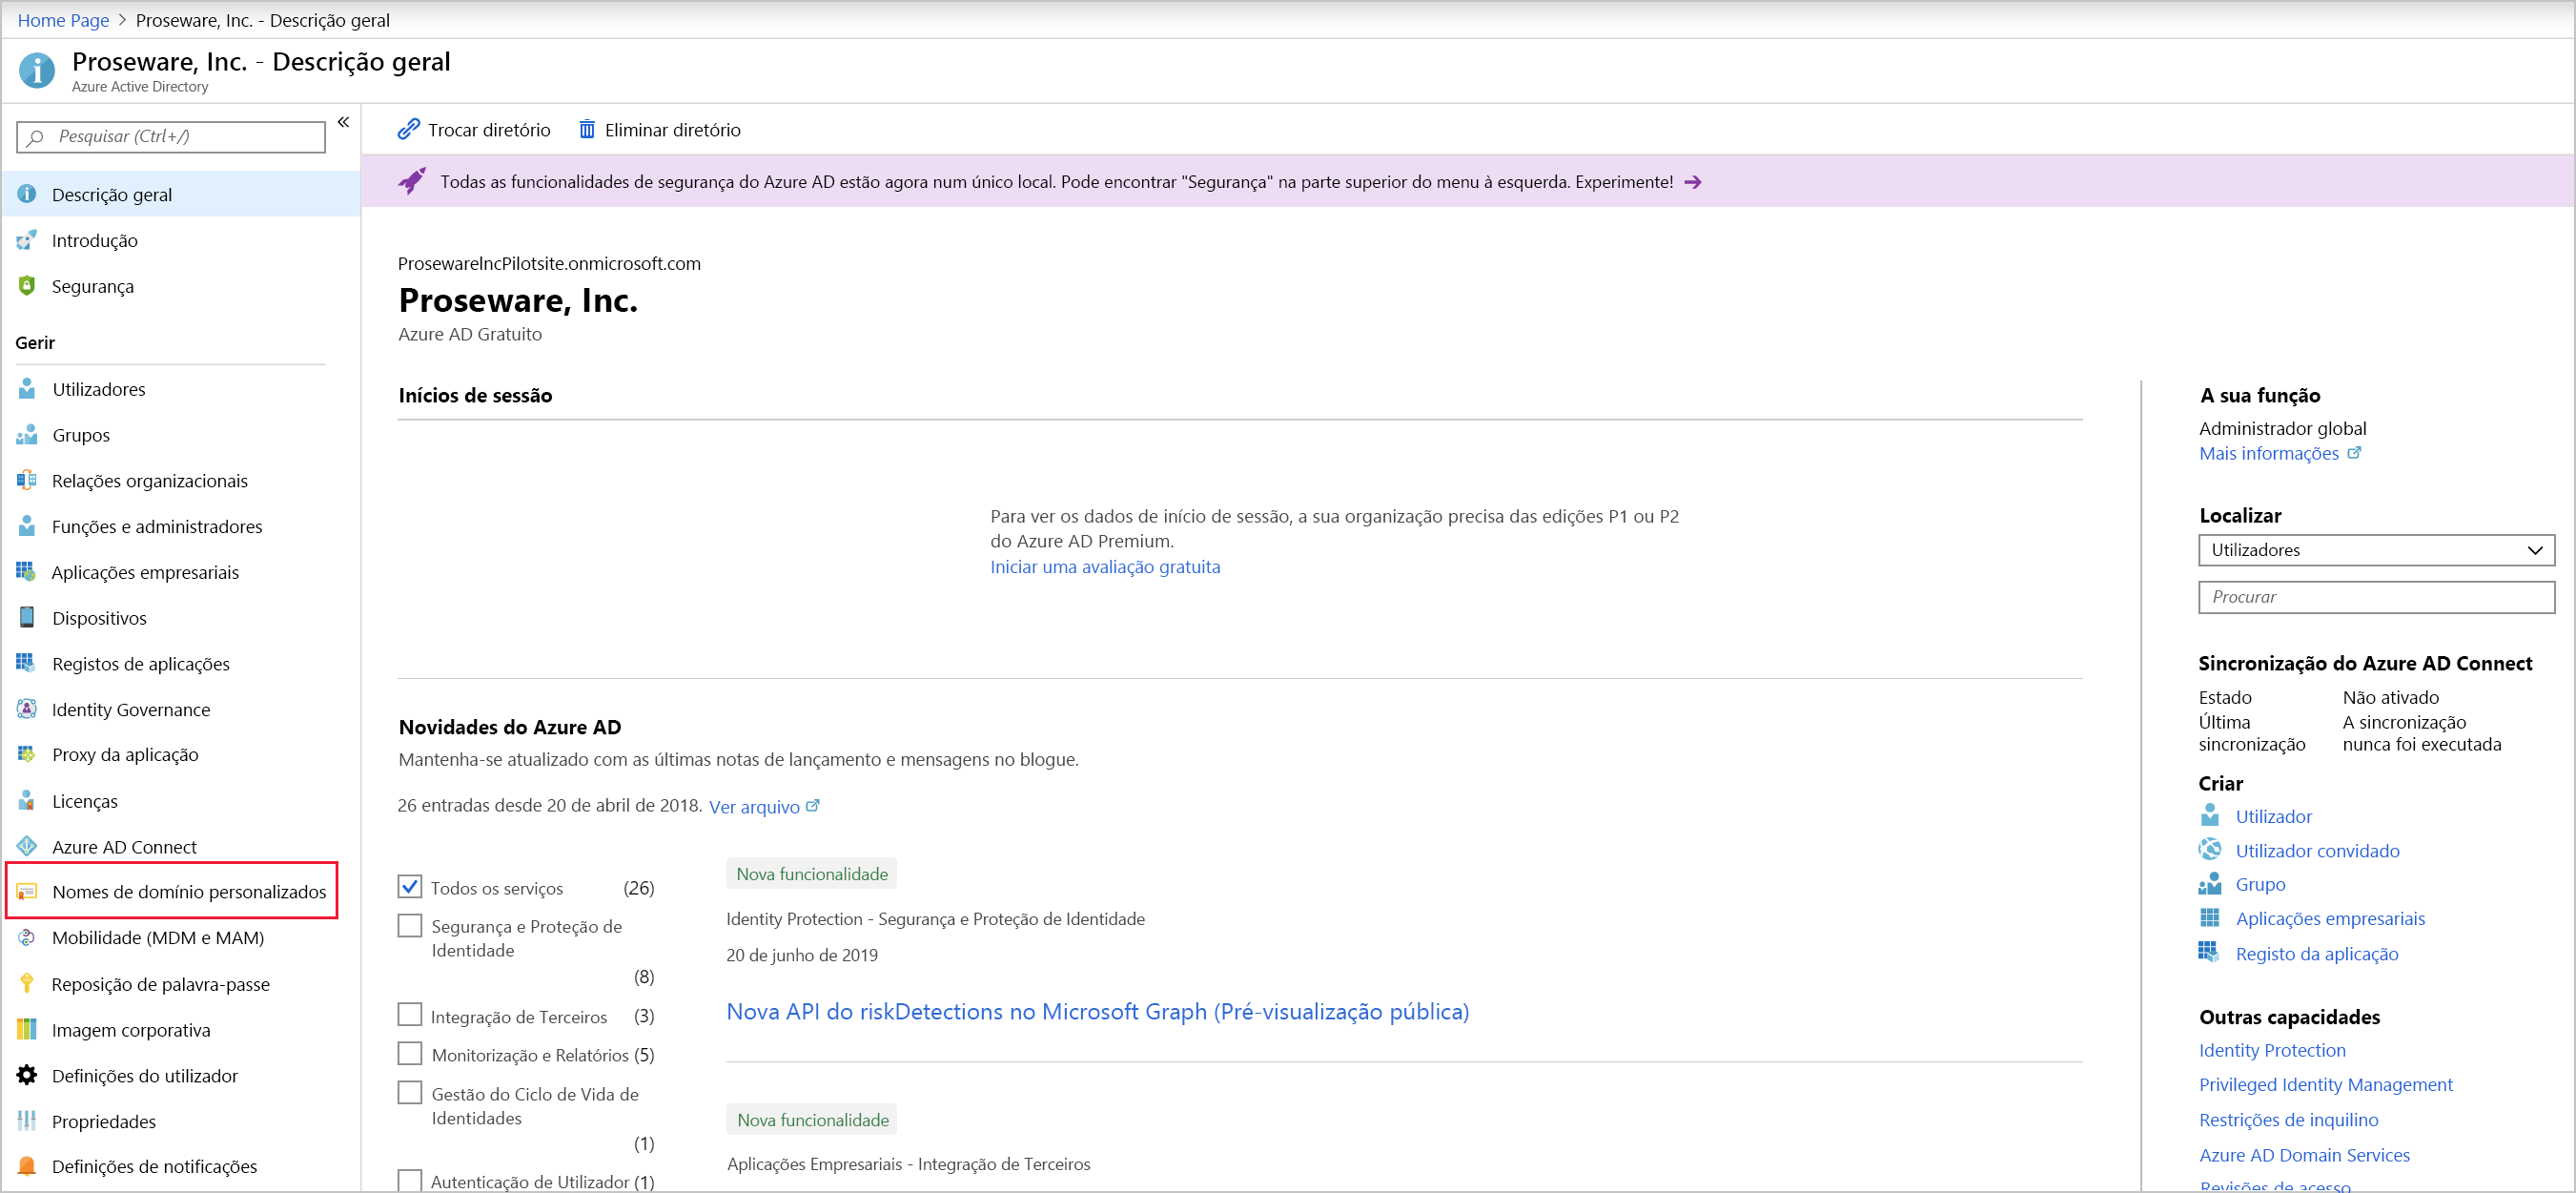Click the Relações organizacionais icon
The width and height of the screenshot is (2576, 1193).
[27, 480]
